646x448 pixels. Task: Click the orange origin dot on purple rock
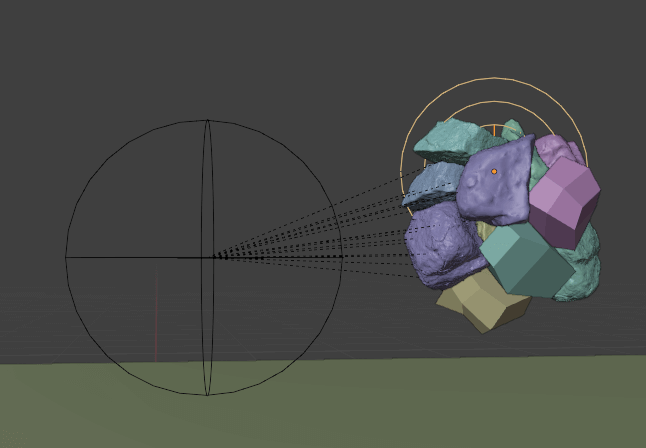494,172
